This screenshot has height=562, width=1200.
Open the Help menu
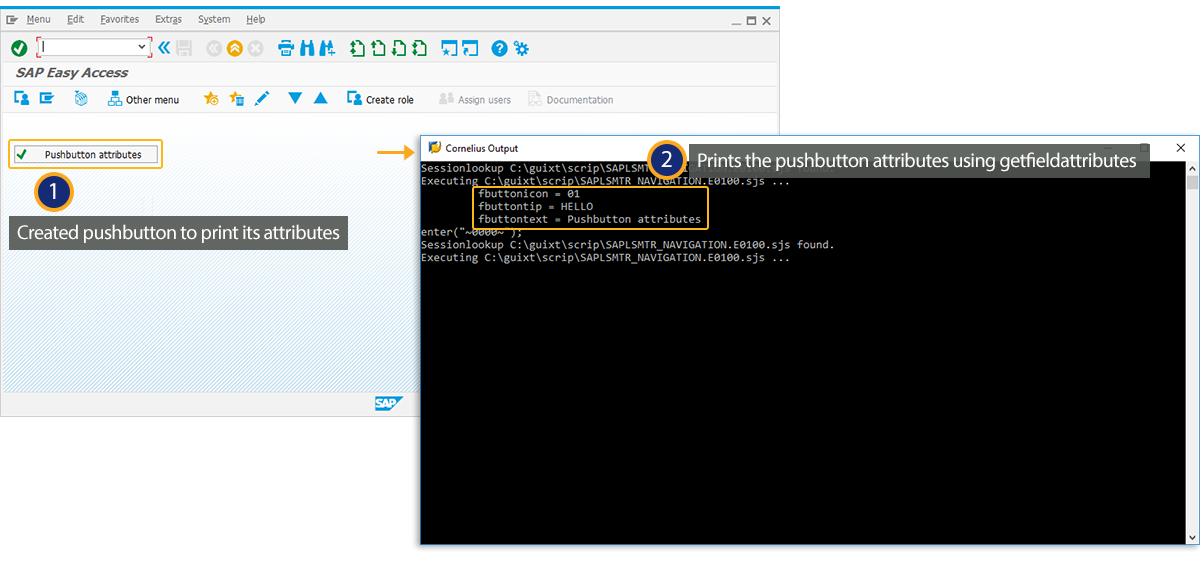click(255, 19)
